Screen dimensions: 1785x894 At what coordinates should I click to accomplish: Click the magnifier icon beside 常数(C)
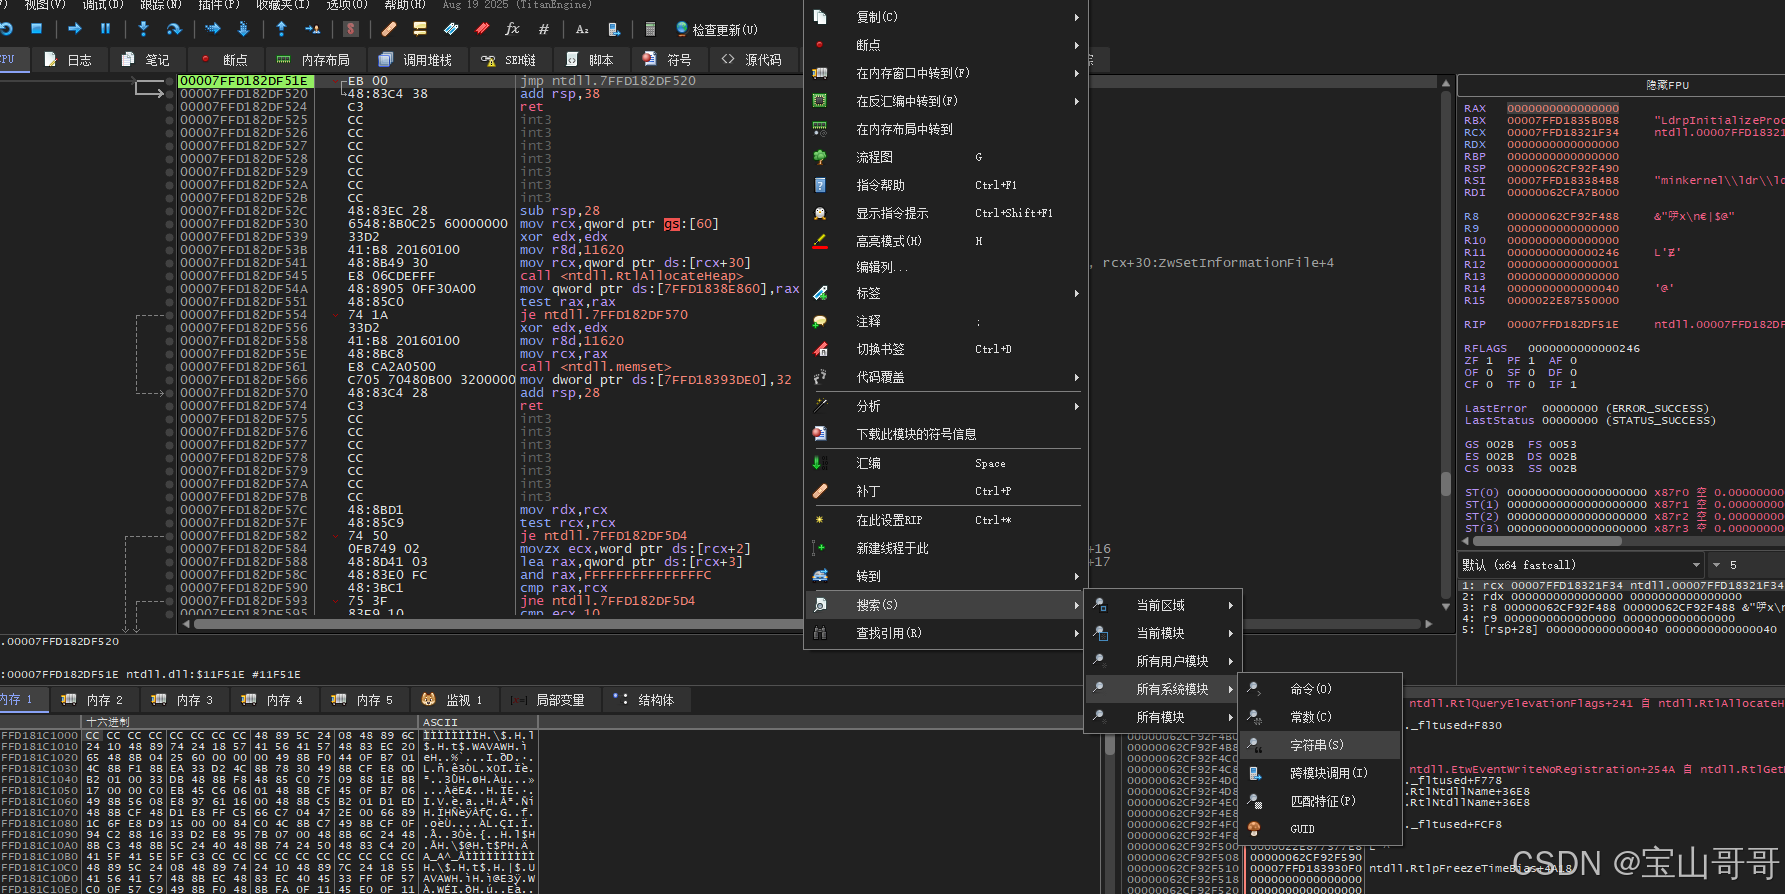tap(1254, 717)
